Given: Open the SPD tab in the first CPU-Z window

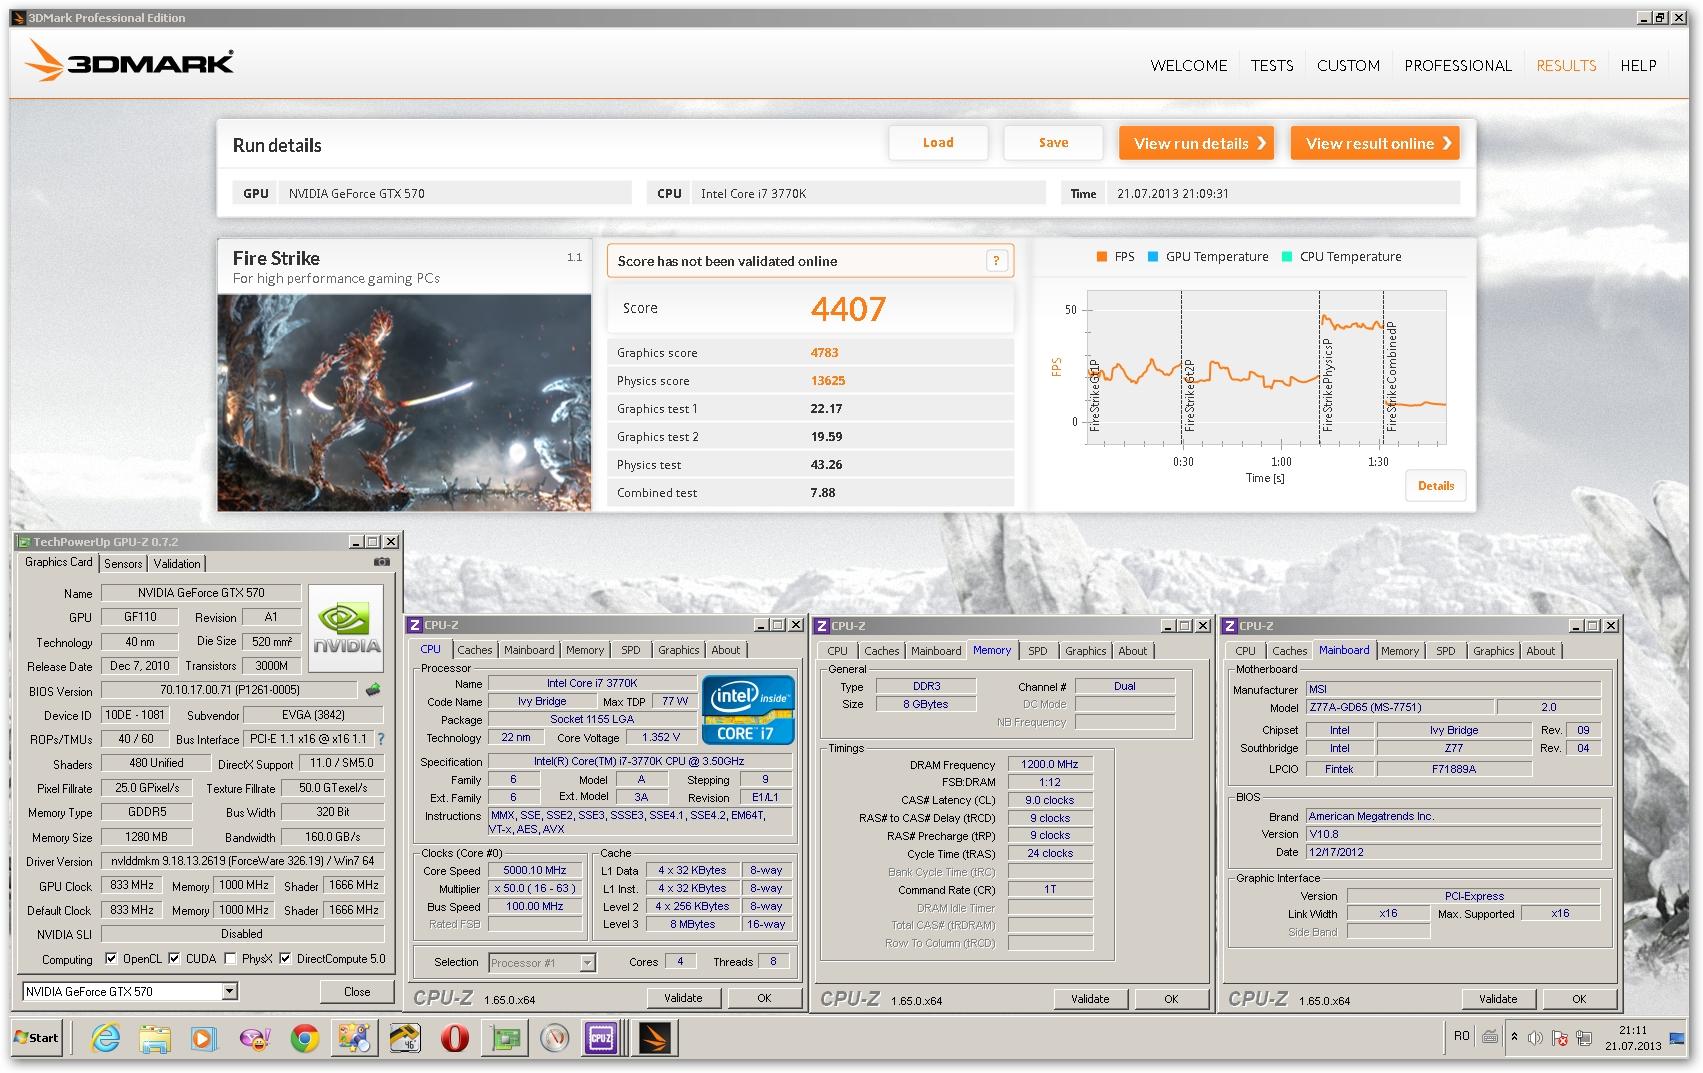Looking at the screenshot, I should click(630, 650).
